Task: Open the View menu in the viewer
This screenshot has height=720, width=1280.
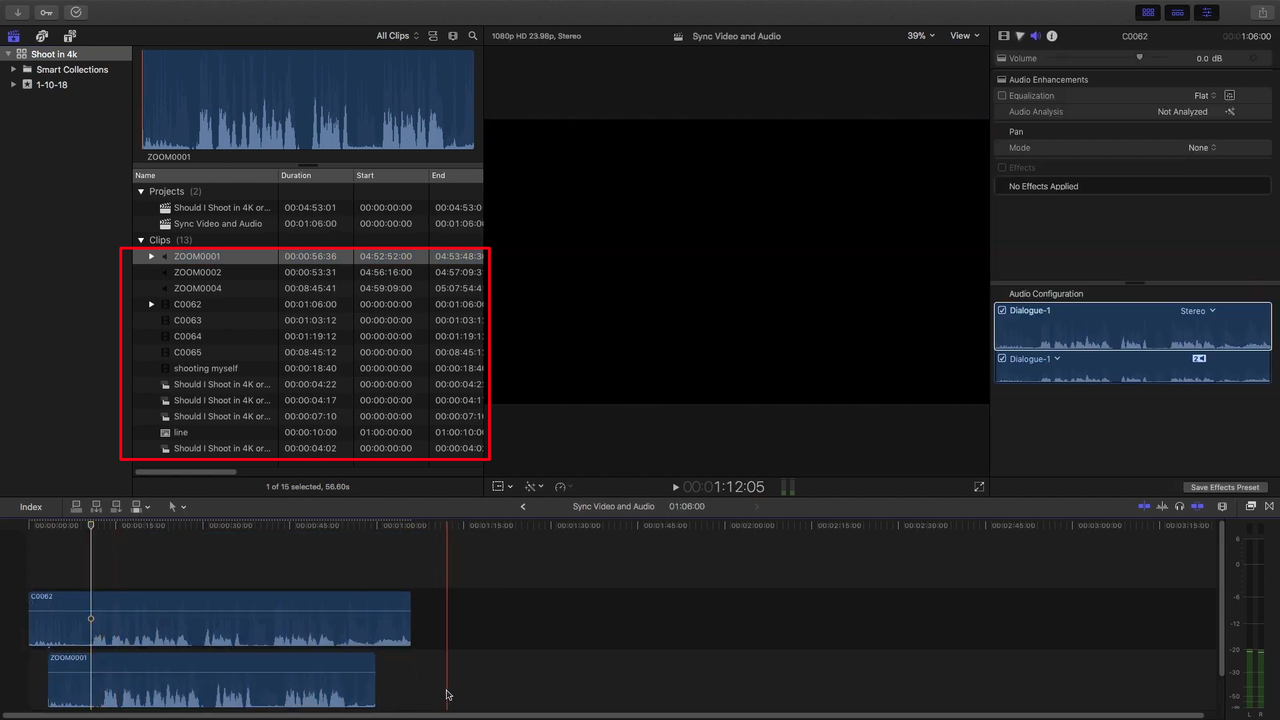Action: pyautogui.click(x=961, y=35)
